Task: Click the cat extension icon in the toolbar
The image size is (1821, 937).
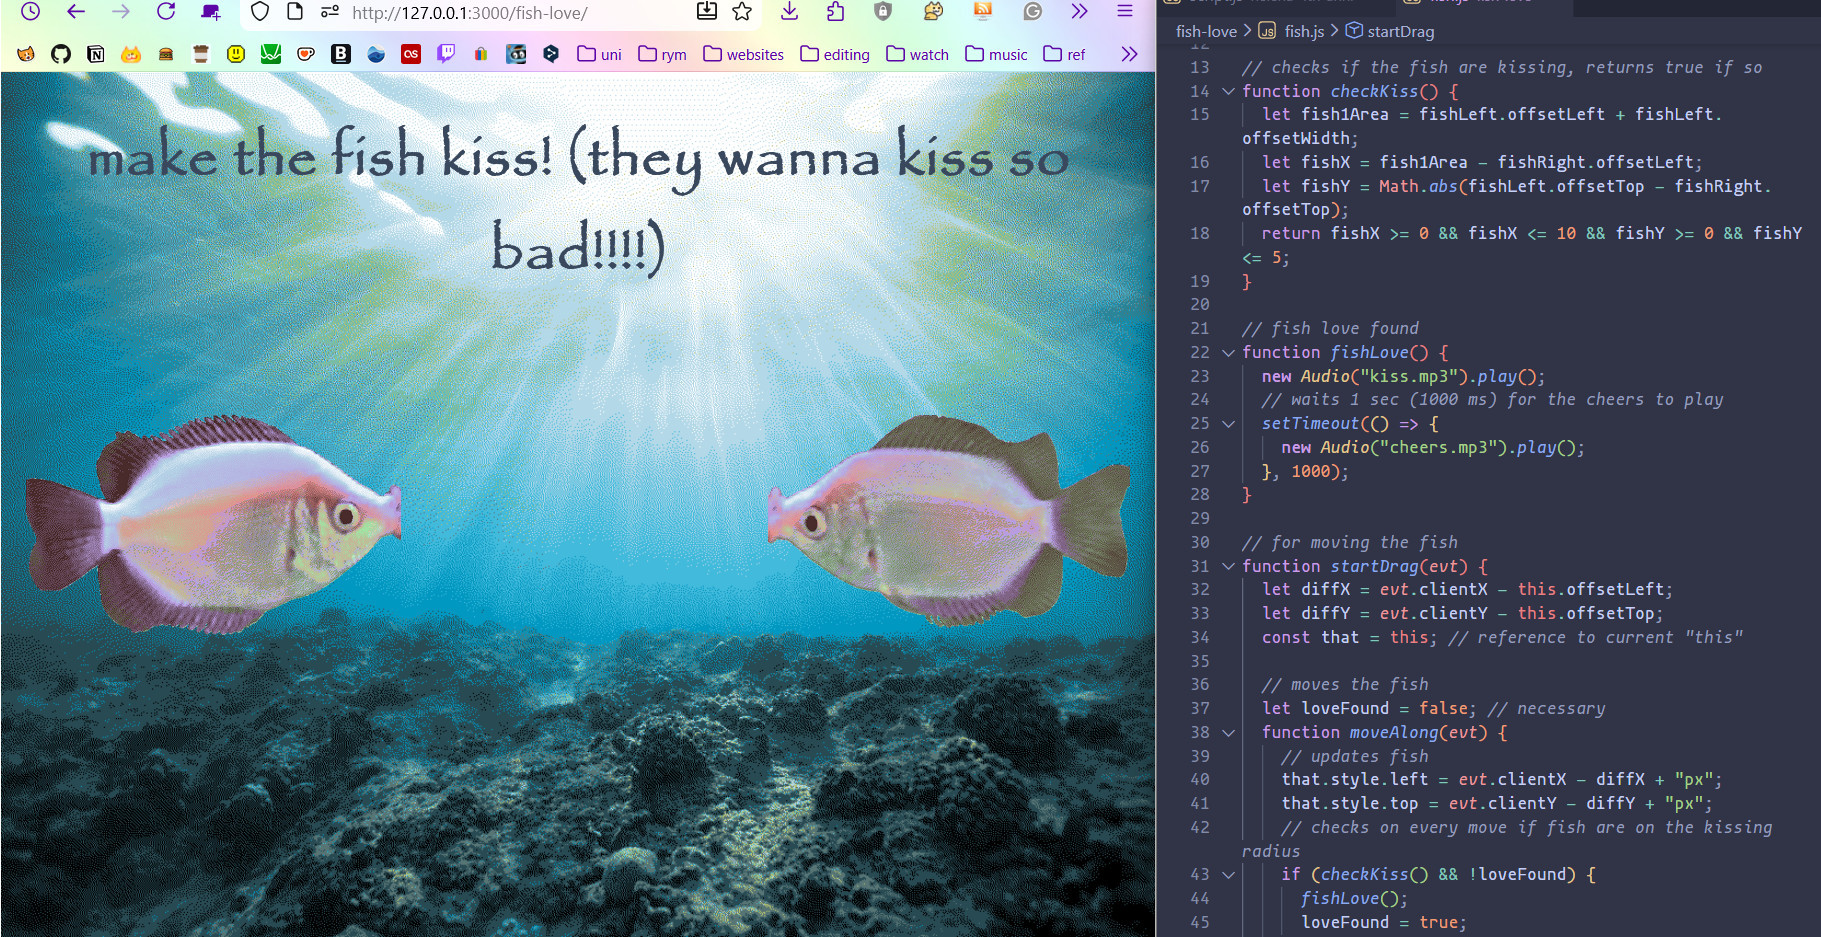Action: coord(932,13)
